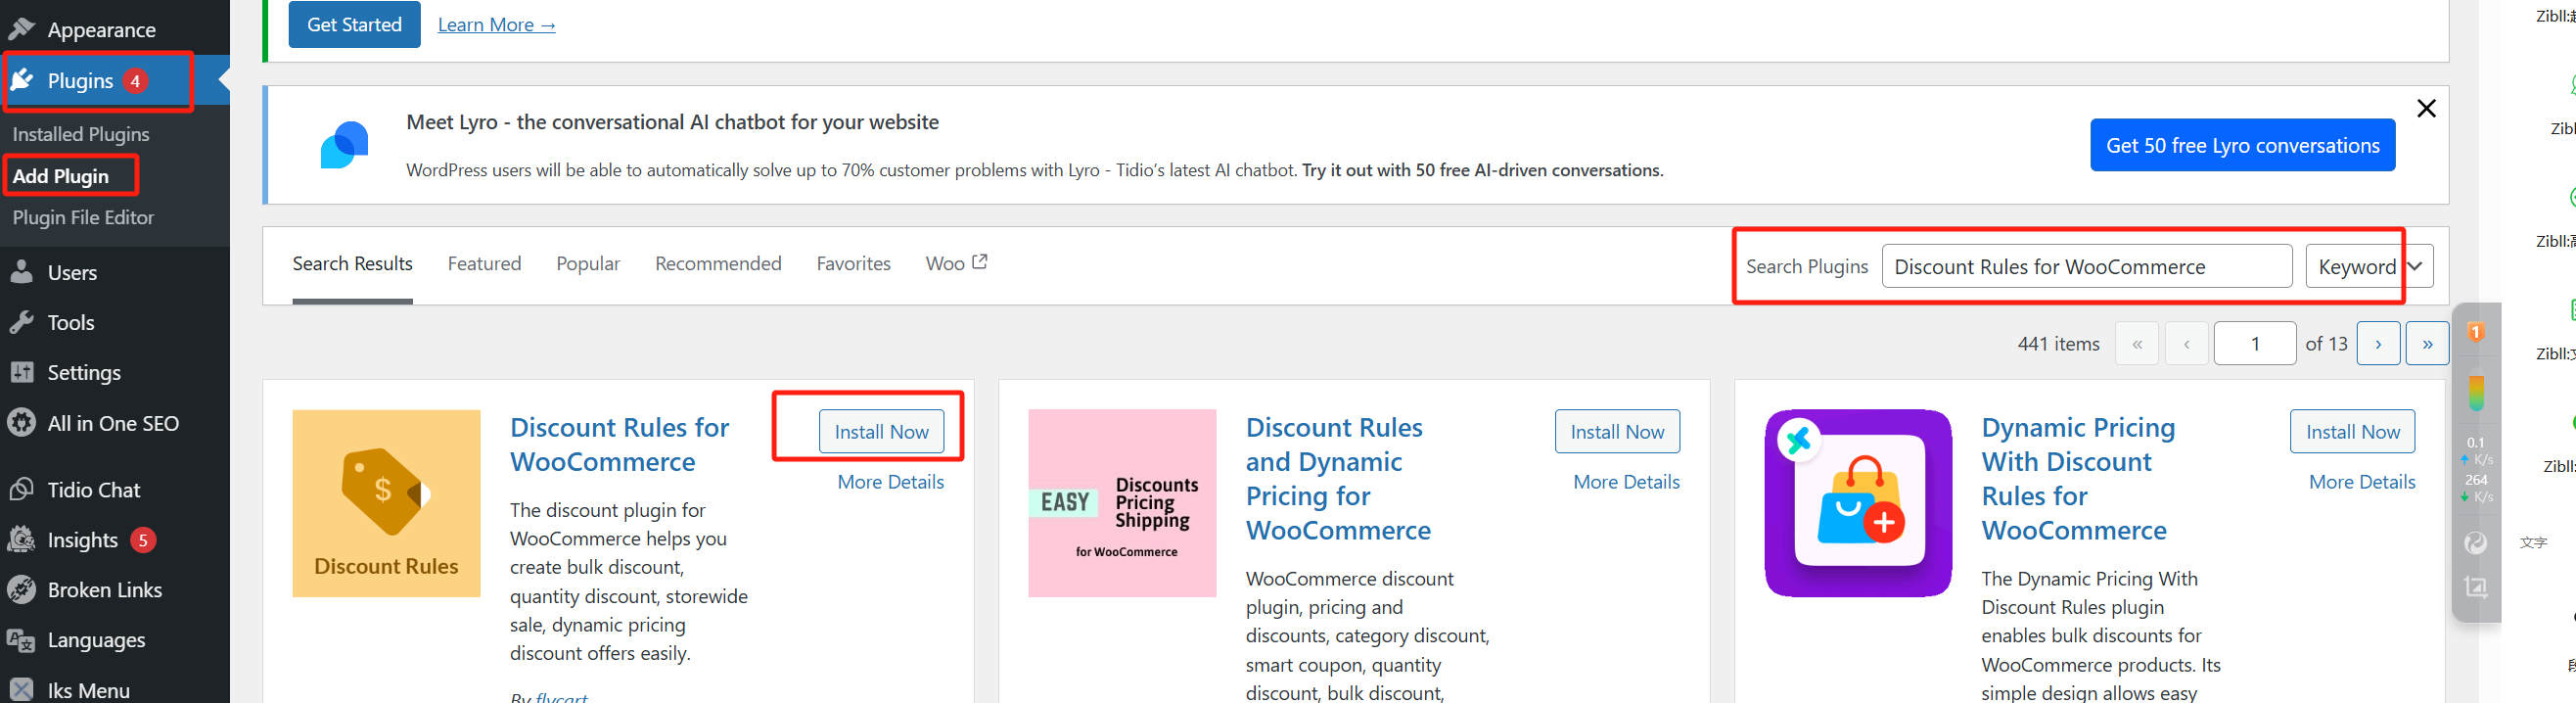Click the Search Plugins text field

coord(2087,266)
